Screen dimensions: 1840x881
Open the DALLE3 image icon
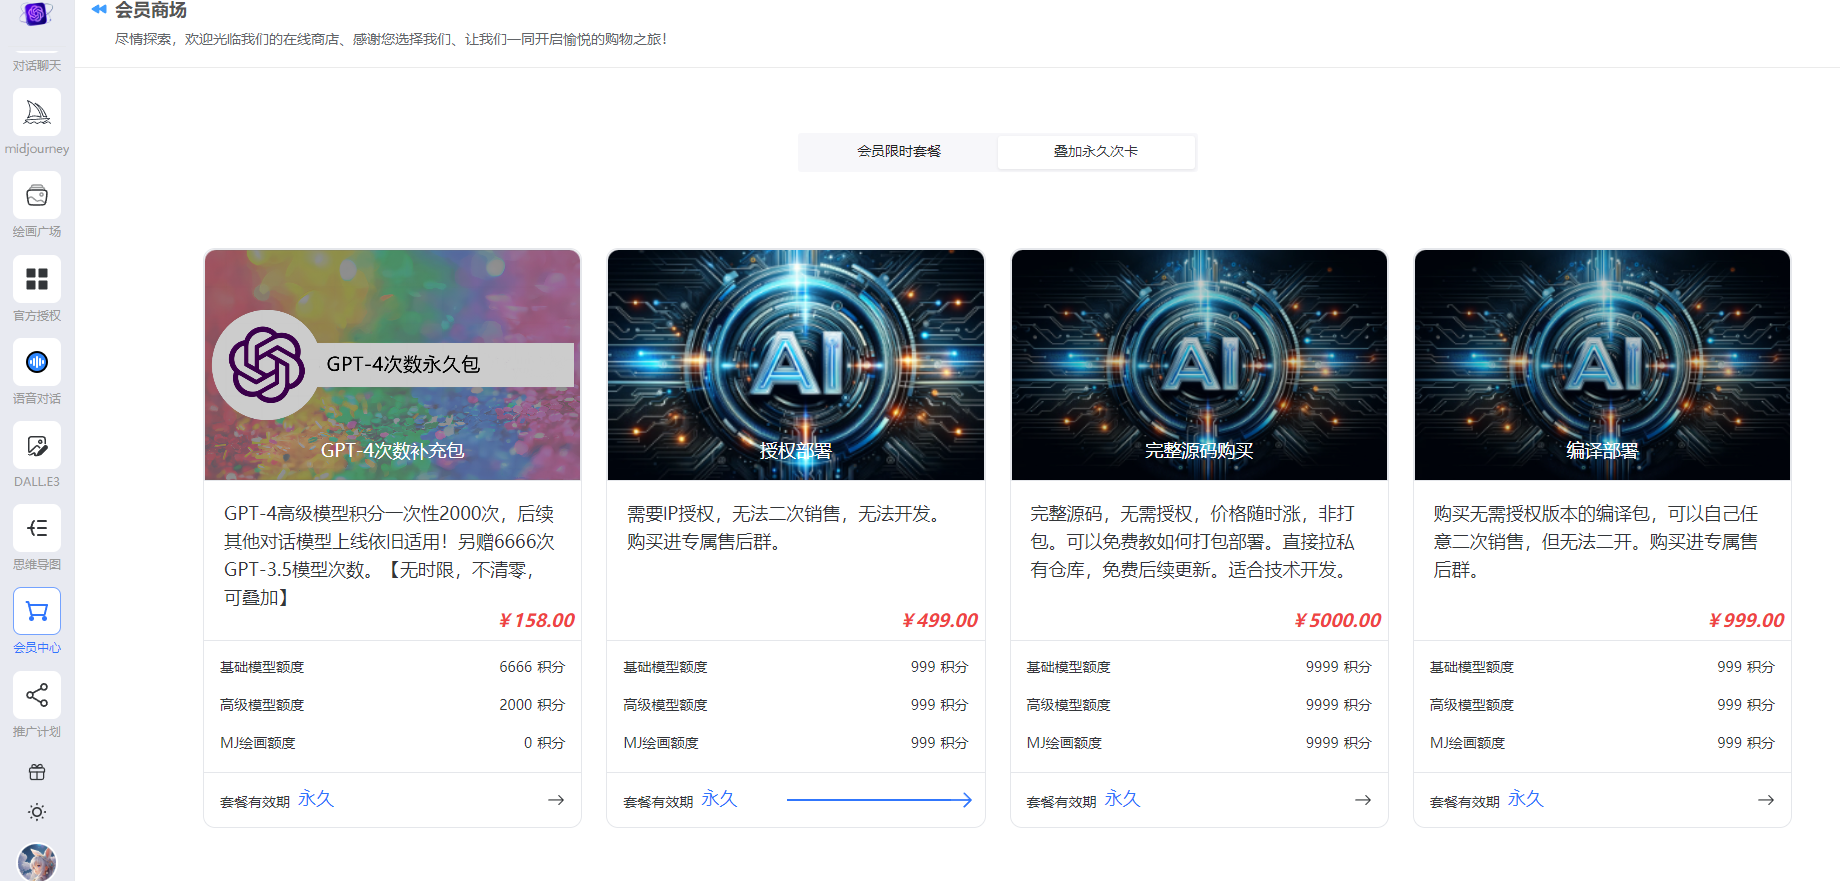coord(37,445)
